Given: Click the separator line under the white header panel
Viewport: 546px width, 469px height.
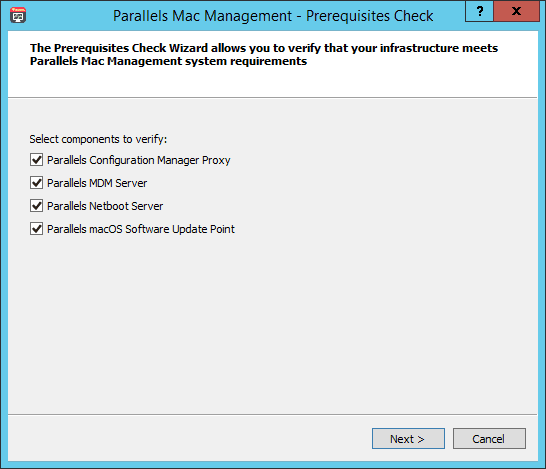Looking at the screenshot, I should pyautogui.click(x=273, y=97).
